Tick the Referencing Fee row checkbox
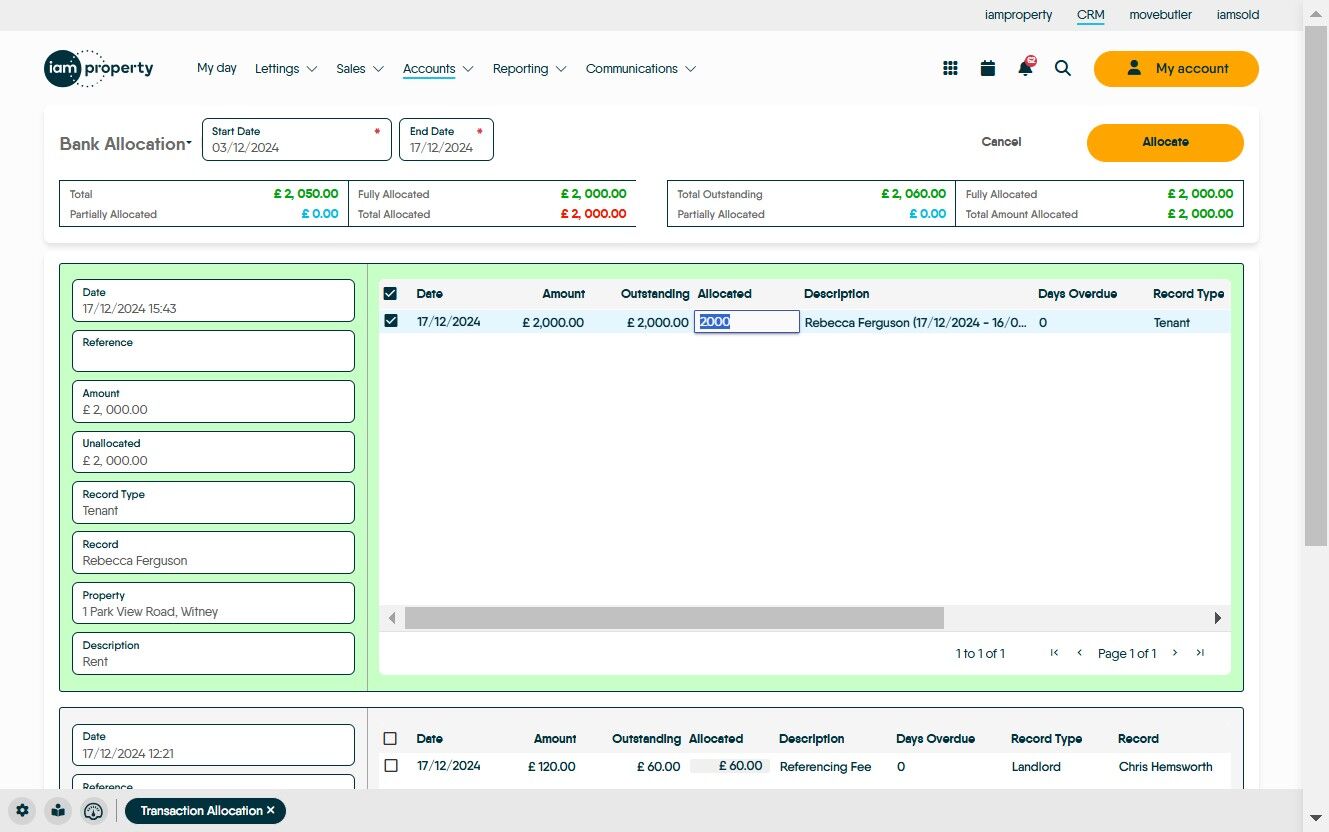The width and height of the screenshot is (1329, 832). (x=391, y=766)
